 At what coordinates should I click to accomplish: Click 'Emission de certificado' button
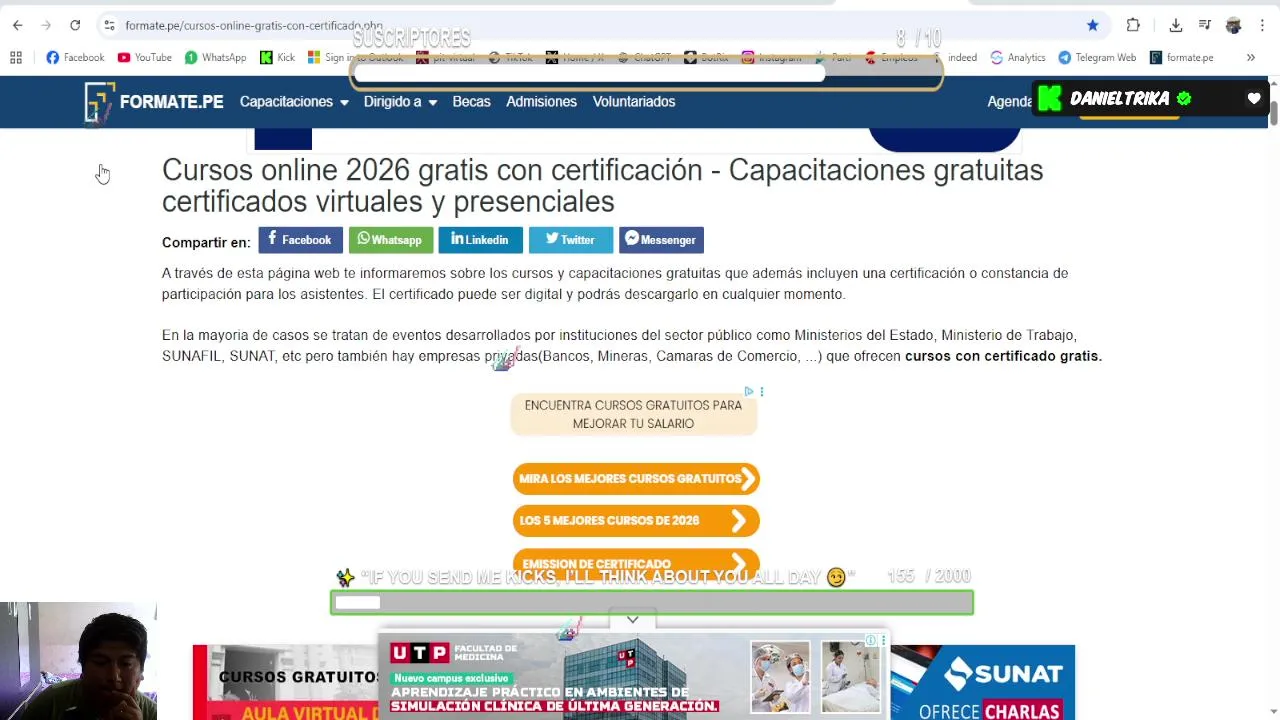point(636,562)
